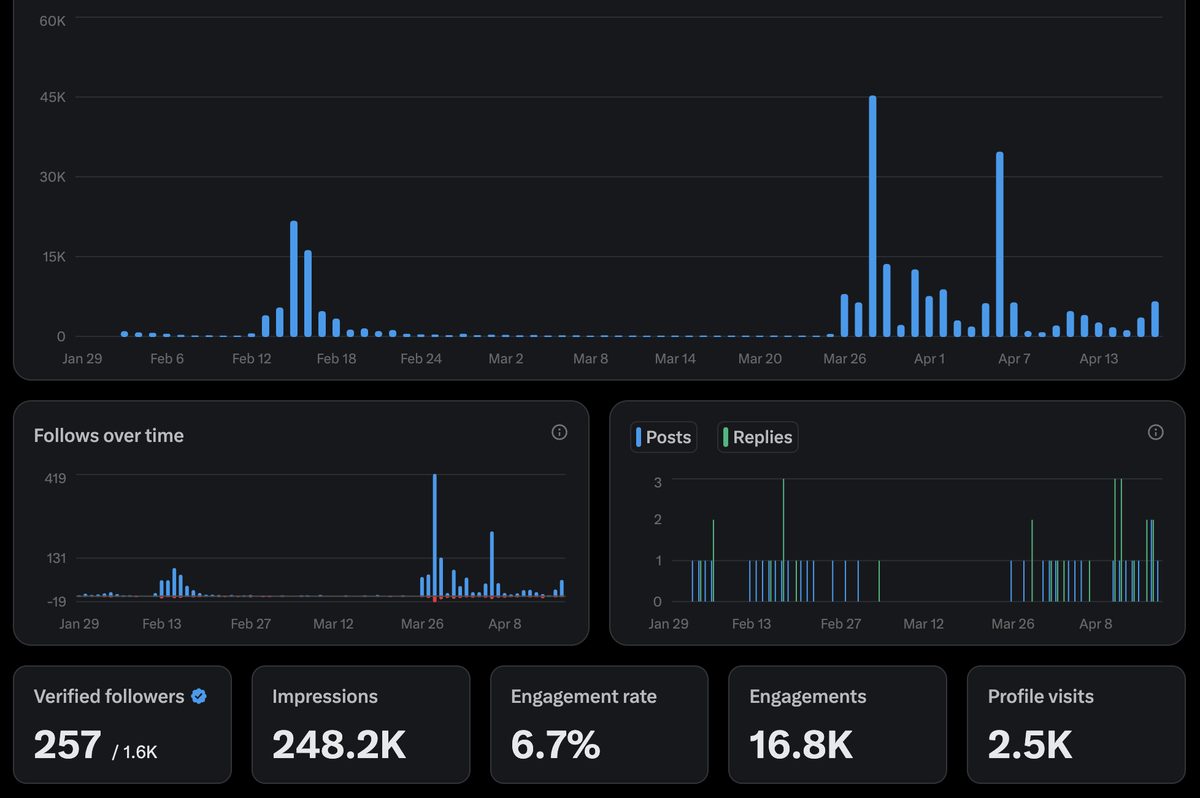Viewport: 1200px width, 798px height.
Task: Click the verified badge next to Verified followers
Action: pyautogui.click(x=199, y=696)
